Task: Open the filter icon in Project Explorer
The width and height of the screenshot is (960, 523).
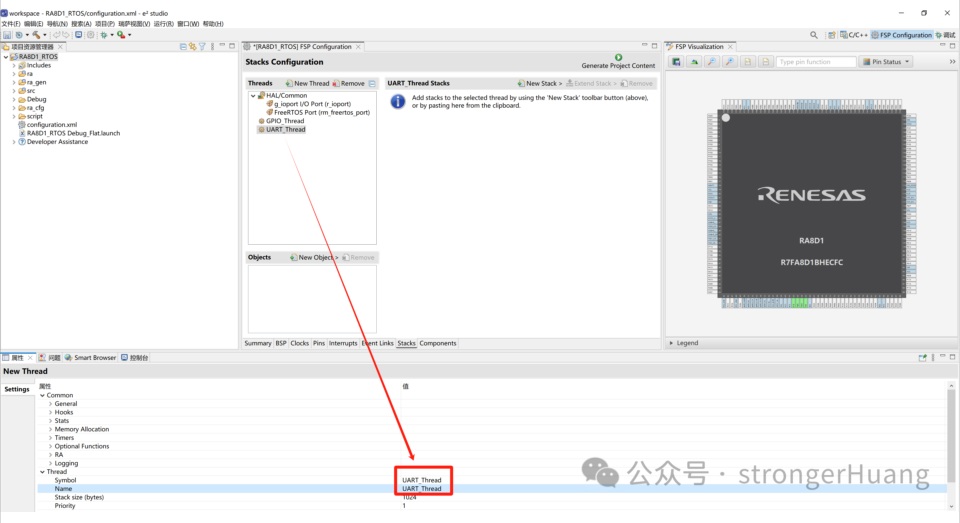Action: 202,47
